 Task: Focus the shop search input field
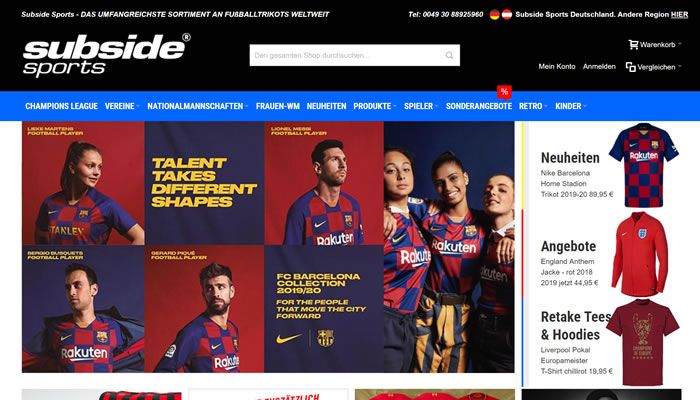[x=354, y=55]
